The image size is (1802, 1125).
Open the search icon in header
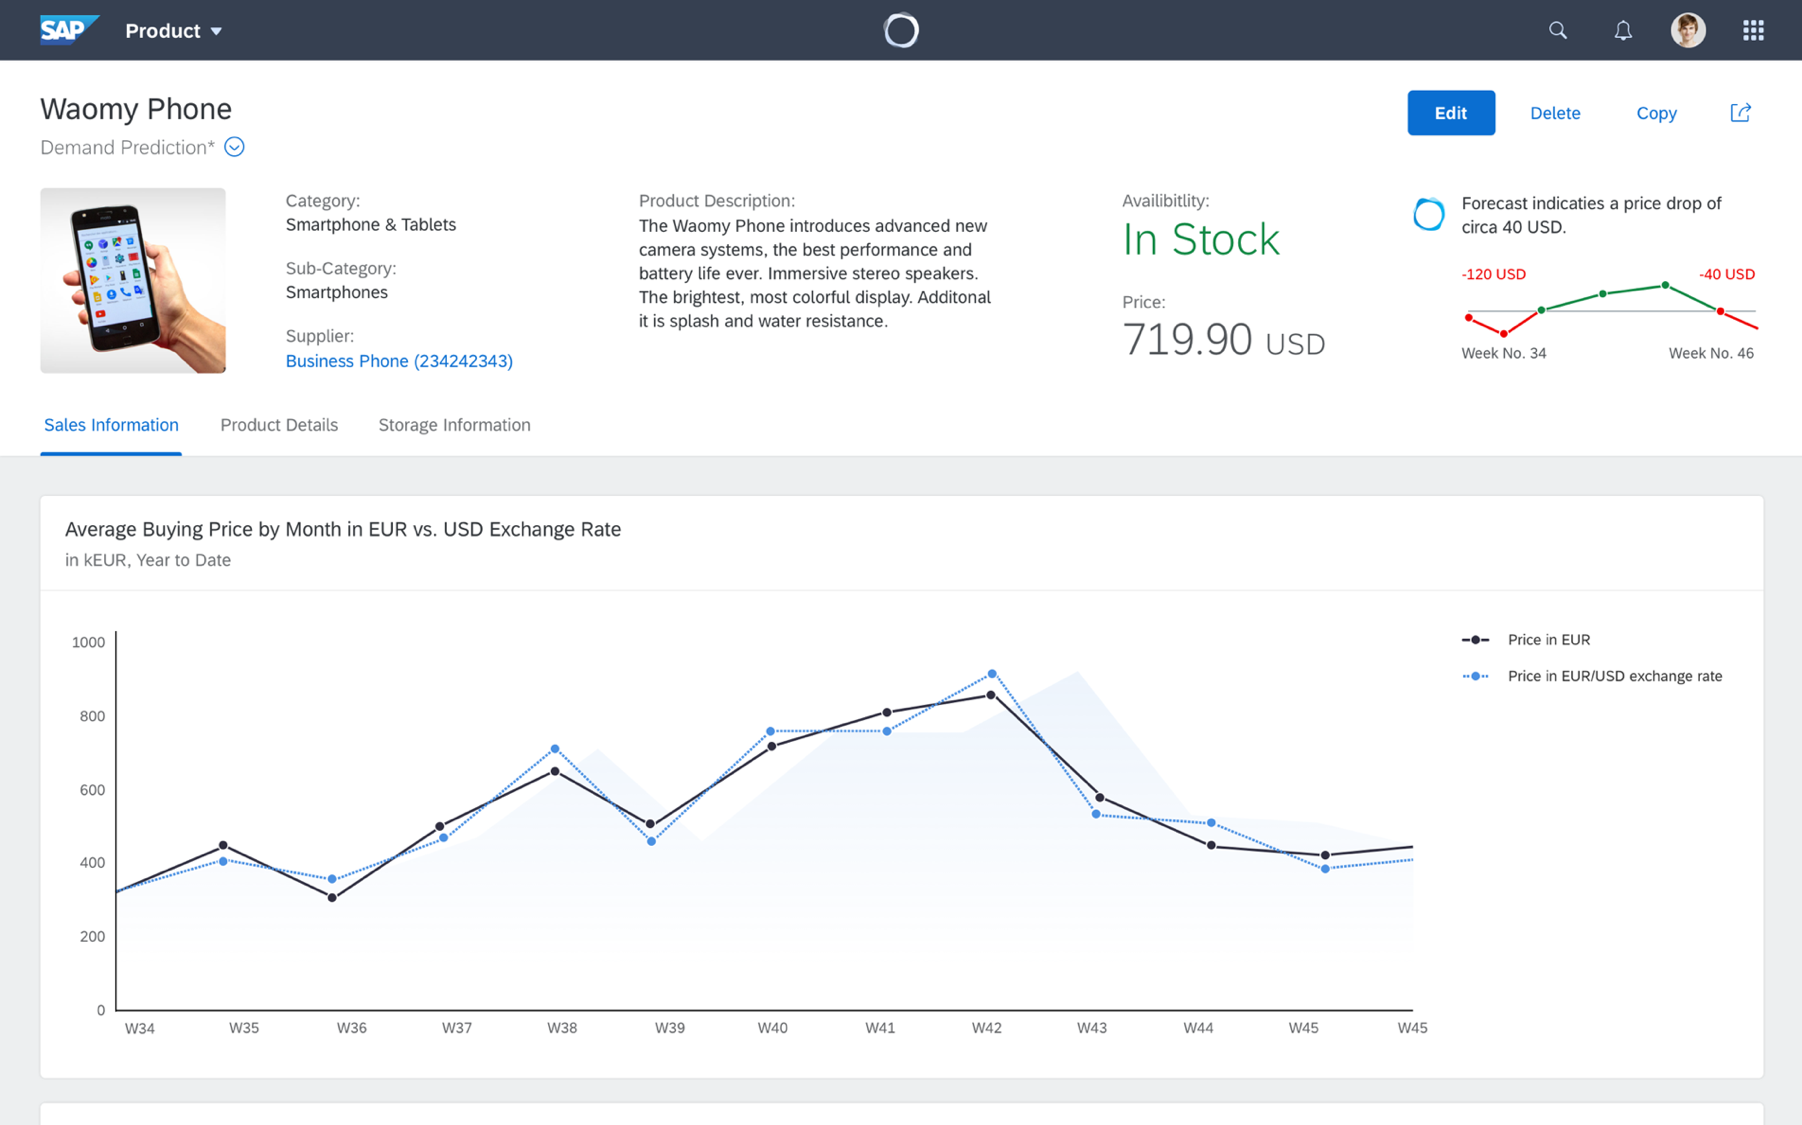point(1557,30)
